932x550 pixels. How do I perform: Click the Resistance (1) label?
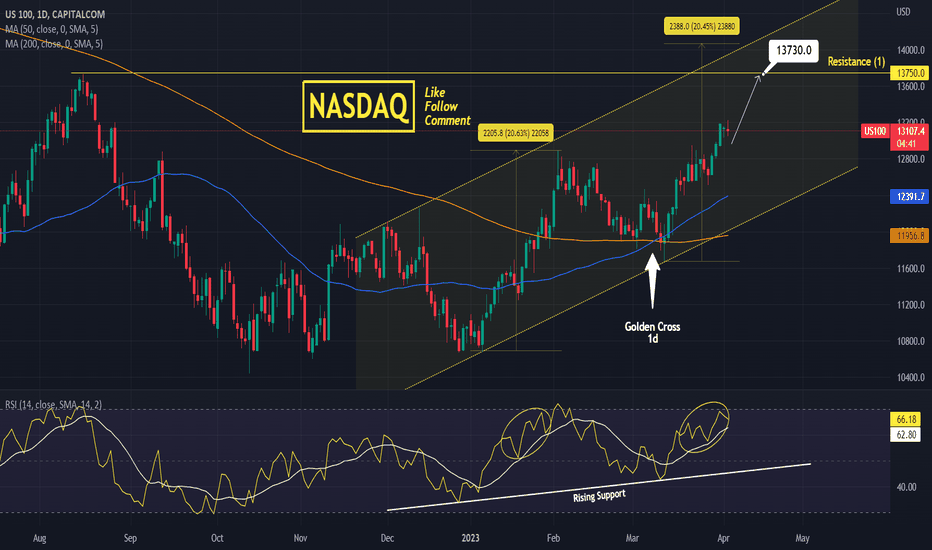[856, 61]
